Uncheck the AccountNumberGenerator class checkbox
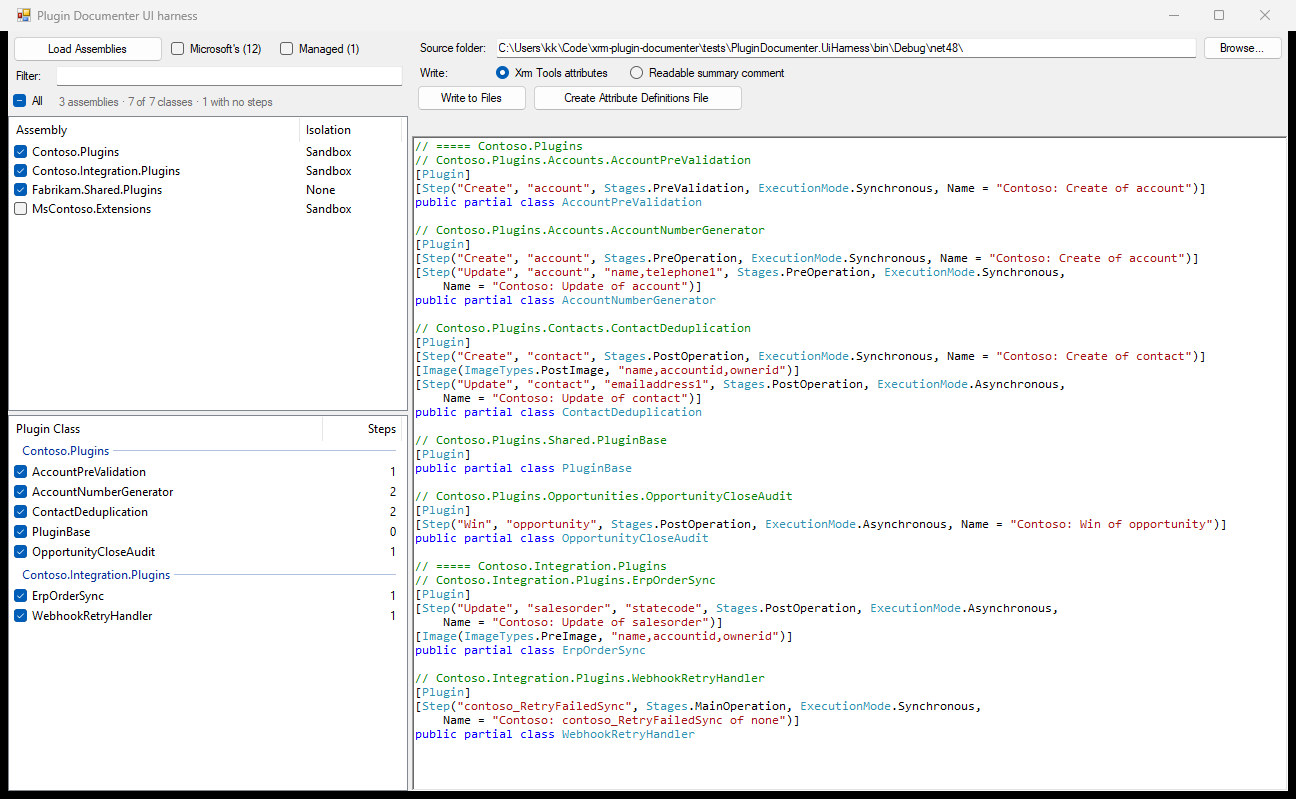Image resolution: width=1296 pixels, height=799 pixels. tap(21, 492)
